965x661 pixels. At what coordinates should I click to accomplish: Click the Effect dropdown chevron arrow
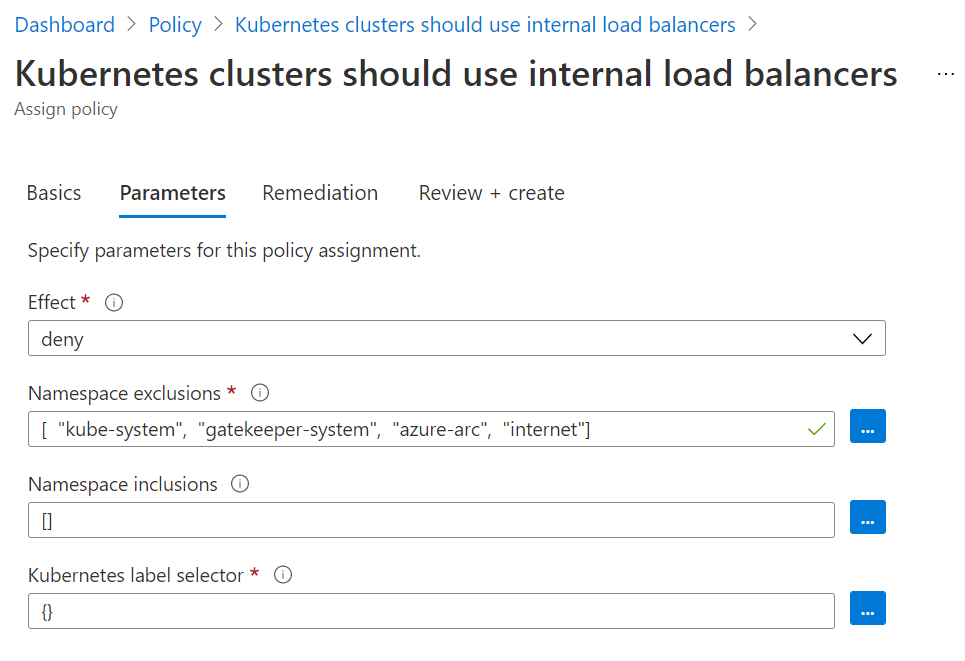pos(862,339)
